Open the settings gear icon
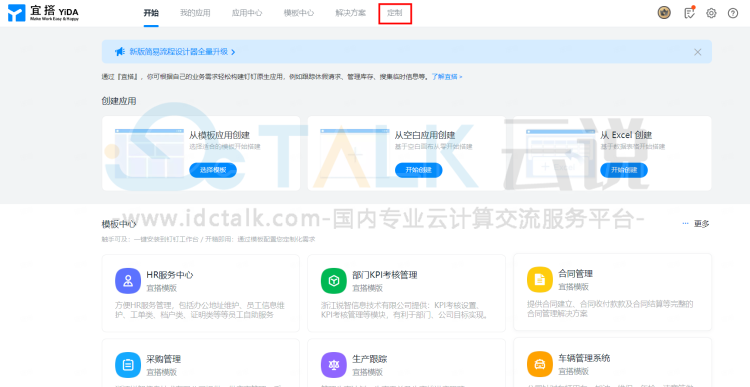750x387 pixels. (711, 13)
